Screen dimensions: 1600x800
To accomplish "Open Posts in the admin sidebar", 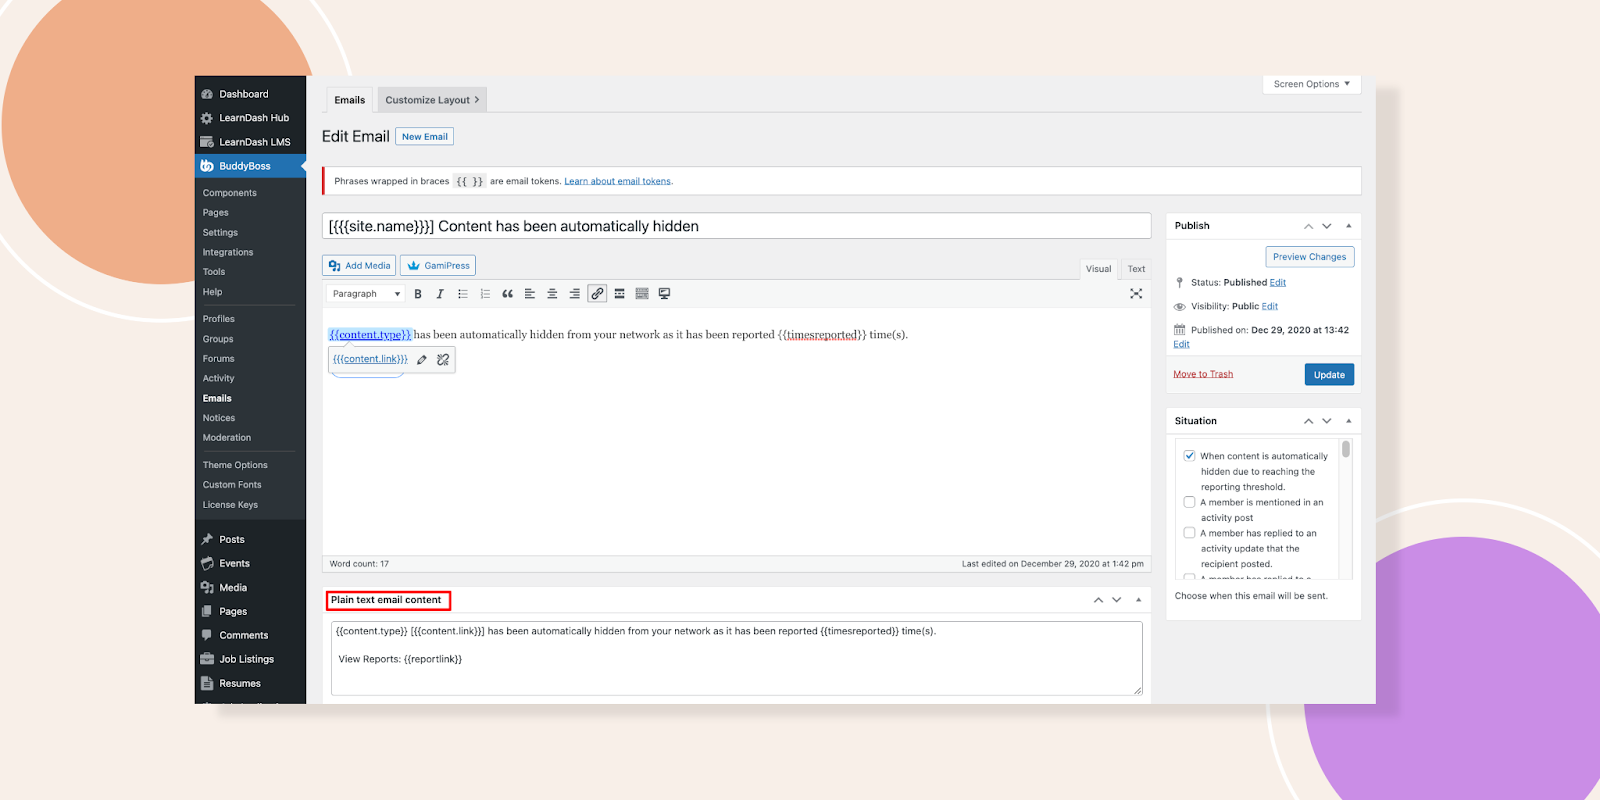I will [x=250, y=540].
